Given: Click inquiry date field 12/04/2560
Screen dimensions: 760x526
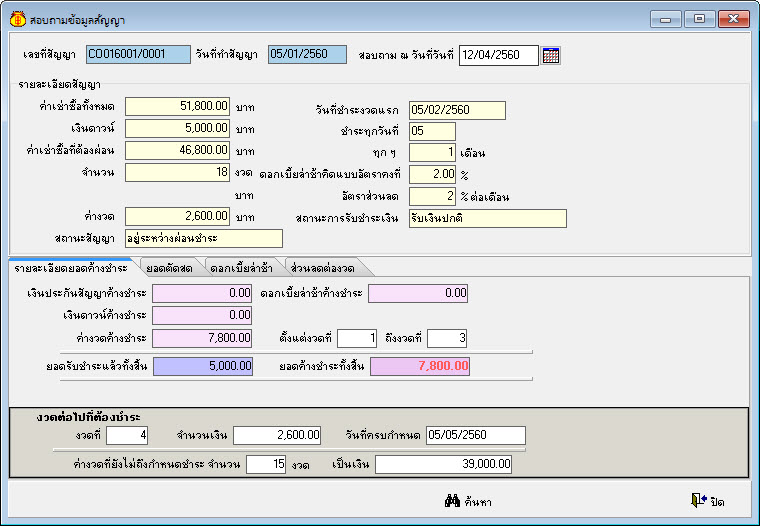Looking at the screenshot, I should click(499, 55).
